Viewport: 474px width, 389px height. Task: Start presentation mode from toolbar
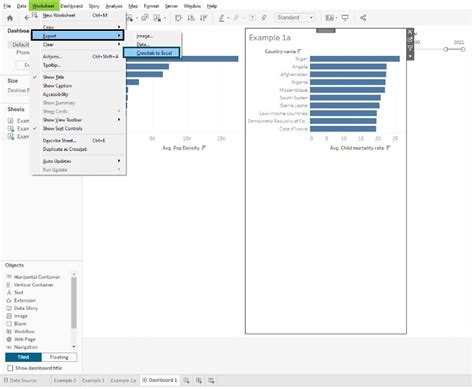[x=345, y=18]
